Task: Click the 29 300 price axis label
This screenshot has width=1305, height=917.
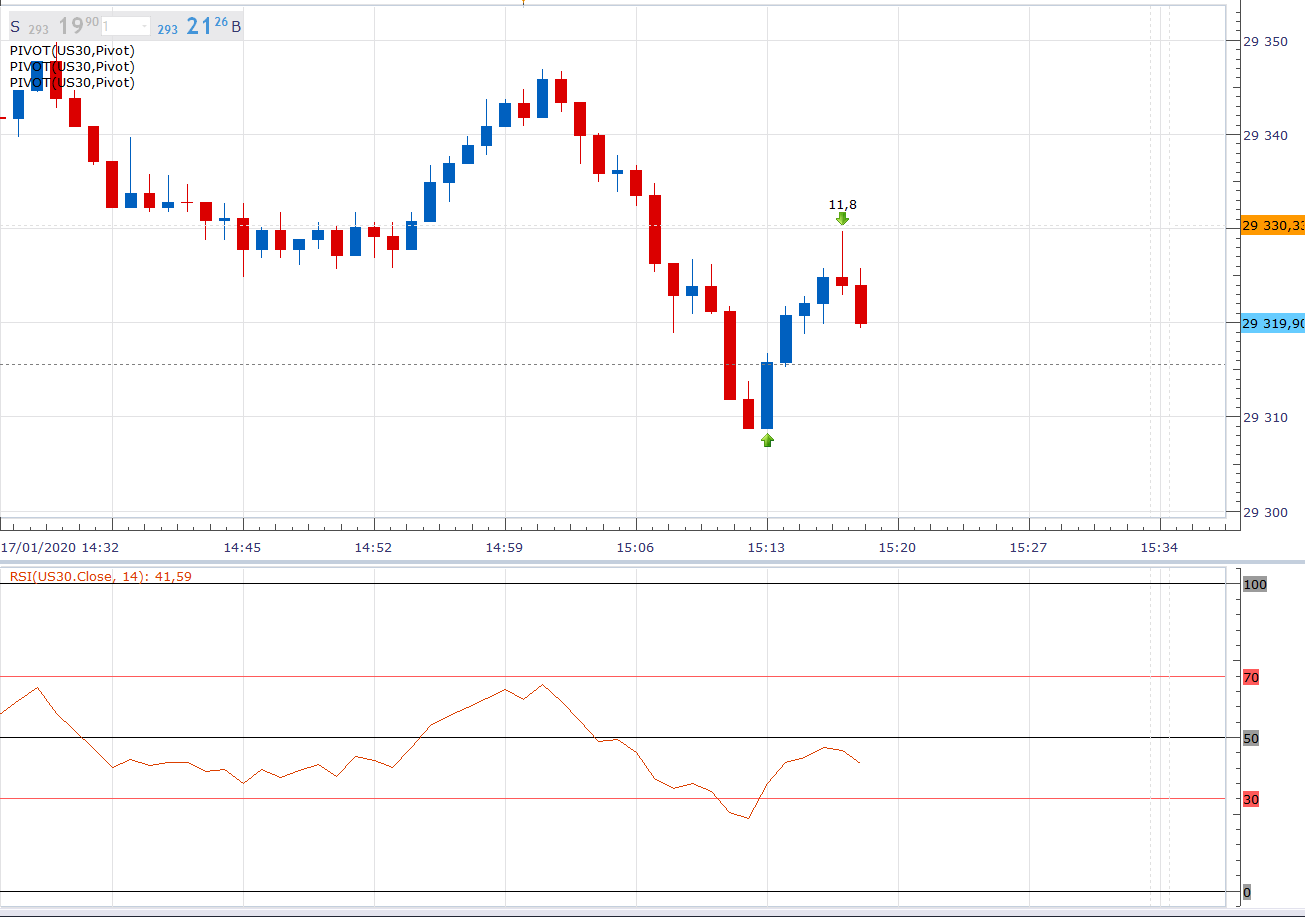Action: pyautogui.click(x=1265, y=512)
